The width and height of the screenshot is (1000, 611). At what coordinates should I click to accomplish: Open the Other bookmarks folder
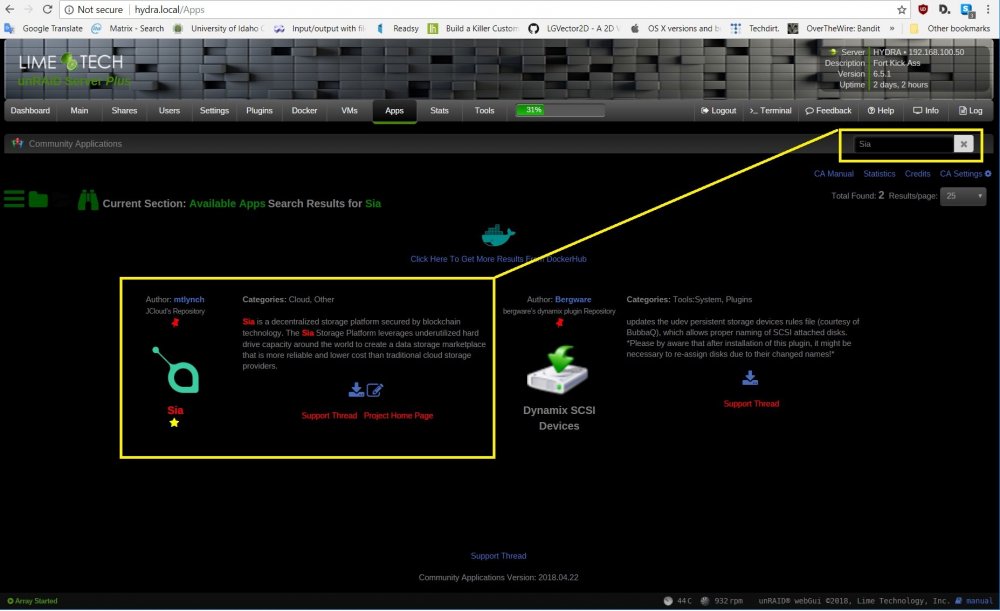pyautogui.click(x=950, y=28)
